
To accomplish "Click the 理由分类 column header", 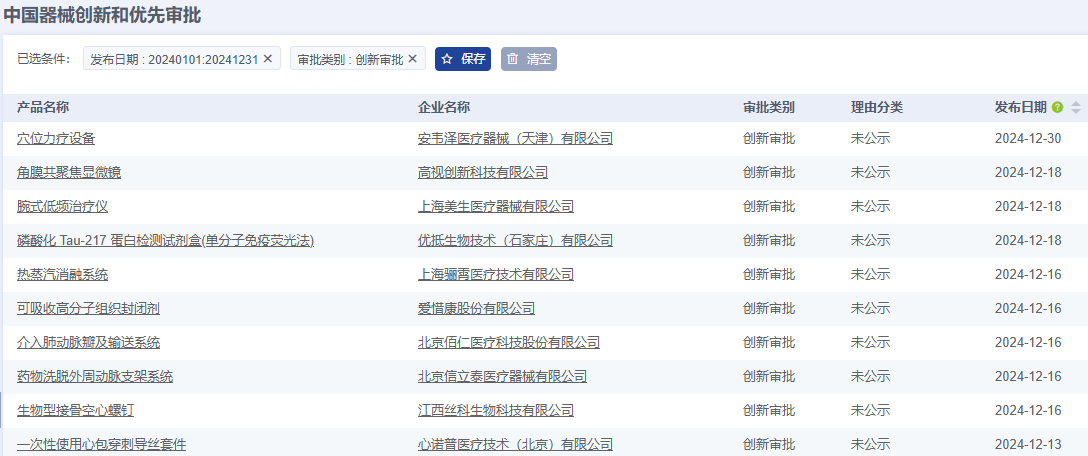I will point(877,107).
